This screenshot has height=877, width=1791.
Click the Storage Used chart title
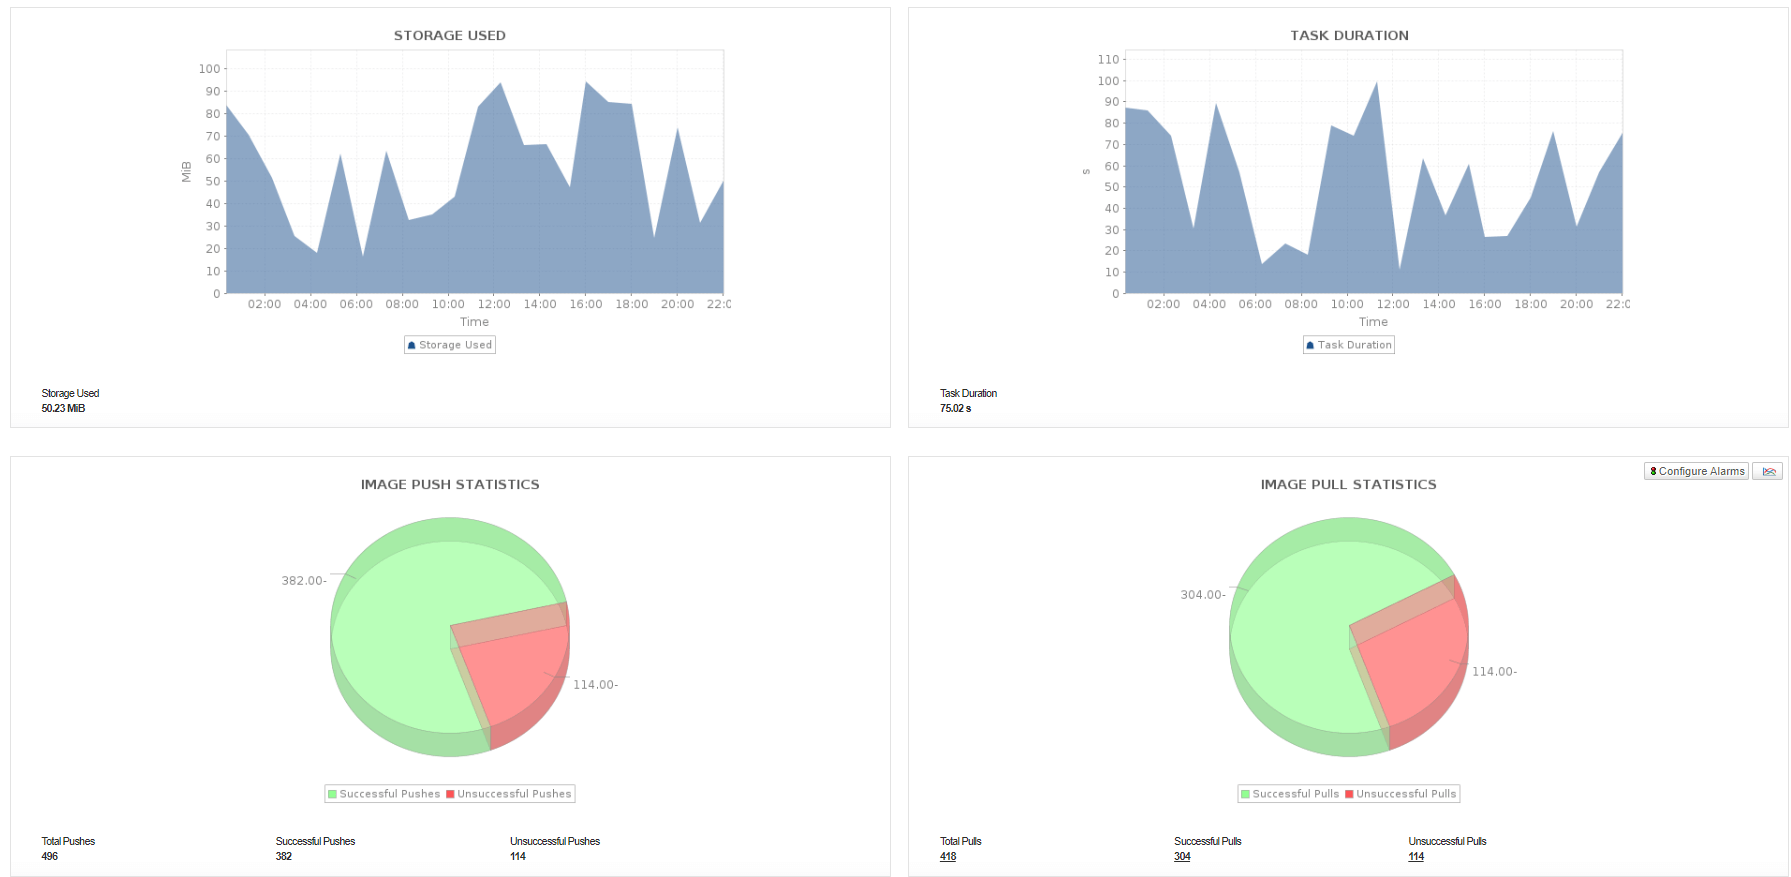(x=450, y=35)
